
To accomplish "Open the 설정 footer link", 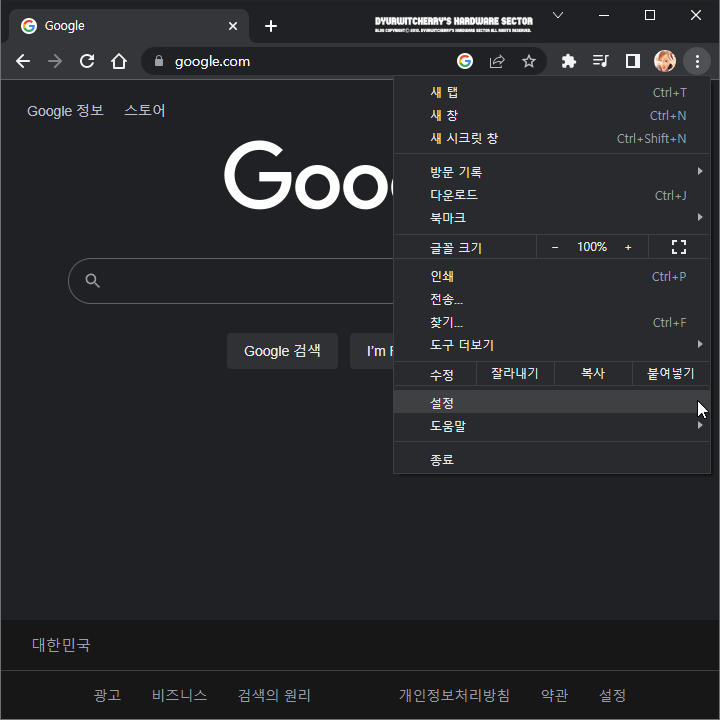I will click(613, 695).
